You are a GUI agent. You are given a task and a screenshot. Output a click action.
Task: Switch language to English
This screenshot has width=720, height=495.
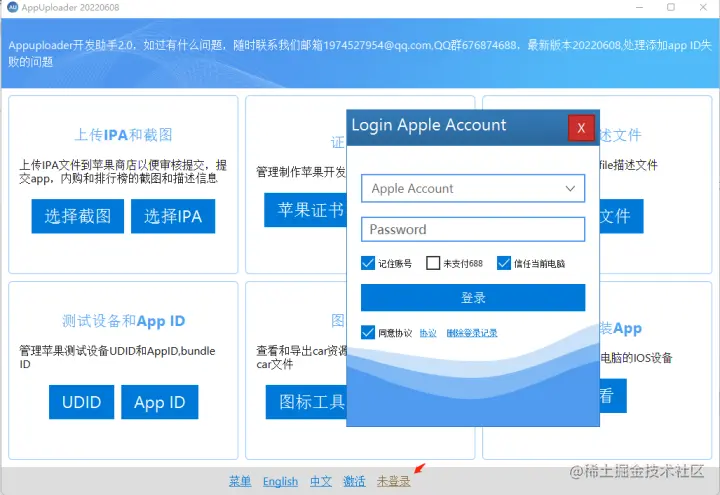(280, 481)
